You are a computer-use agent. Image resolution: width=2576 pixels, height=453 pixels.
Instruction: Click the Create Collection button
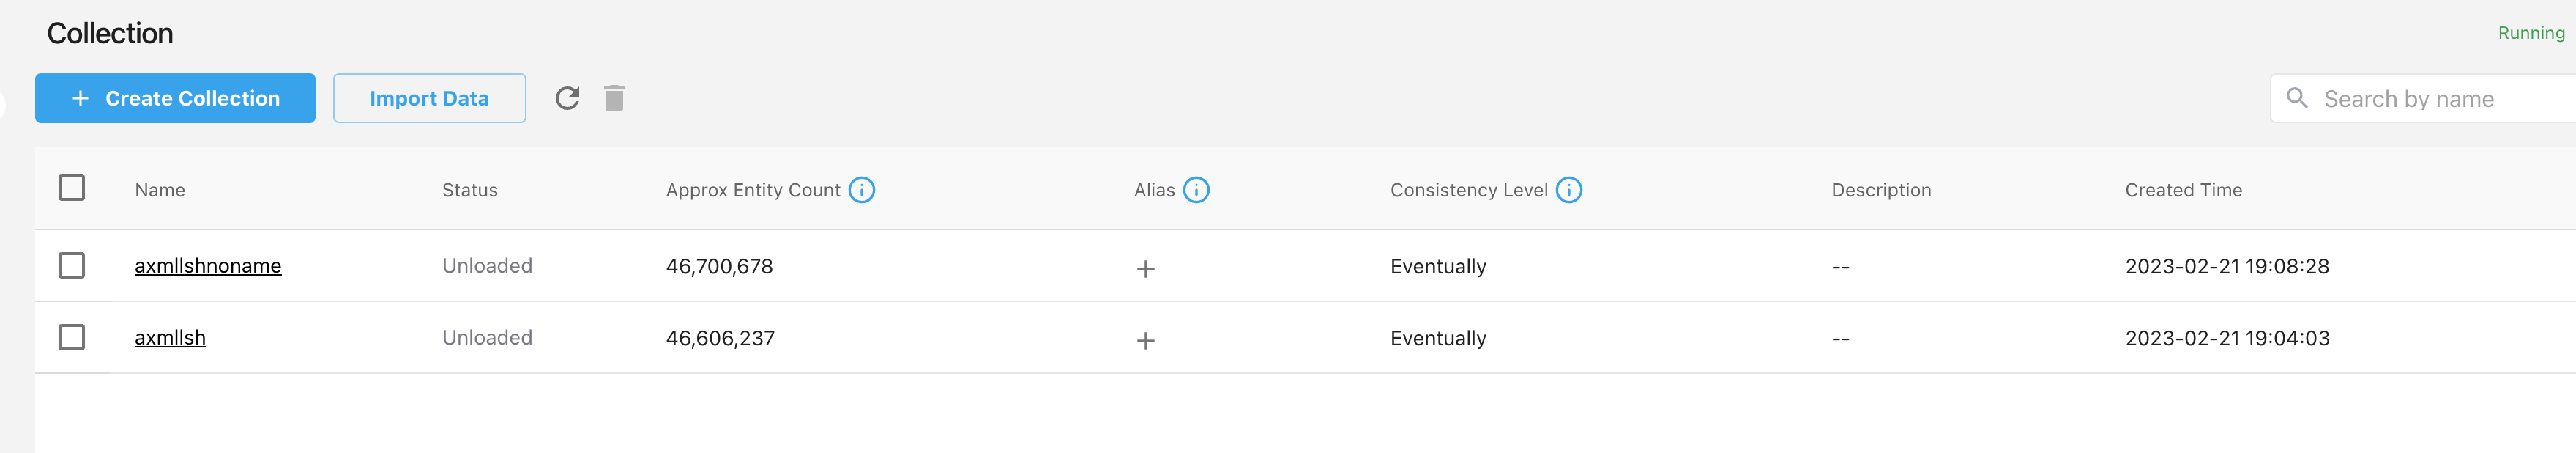[x=174, y=98]
